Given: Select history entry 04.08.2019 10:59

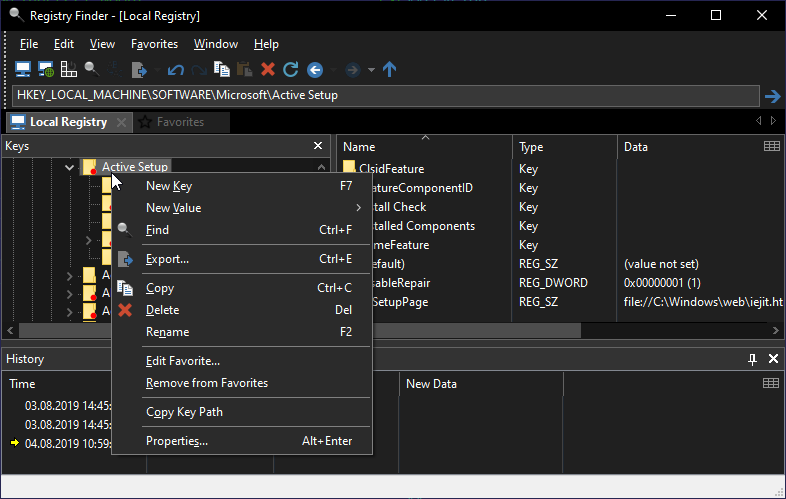Looking at the screenshot, I should point(68,444).
